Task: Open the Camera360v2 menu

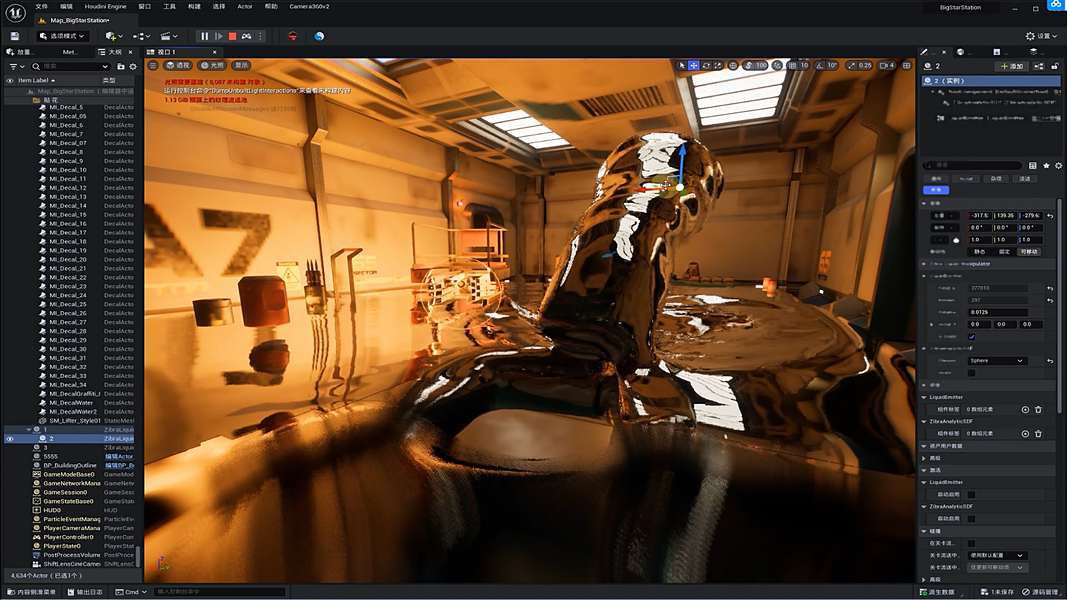Action: point(309,7)
